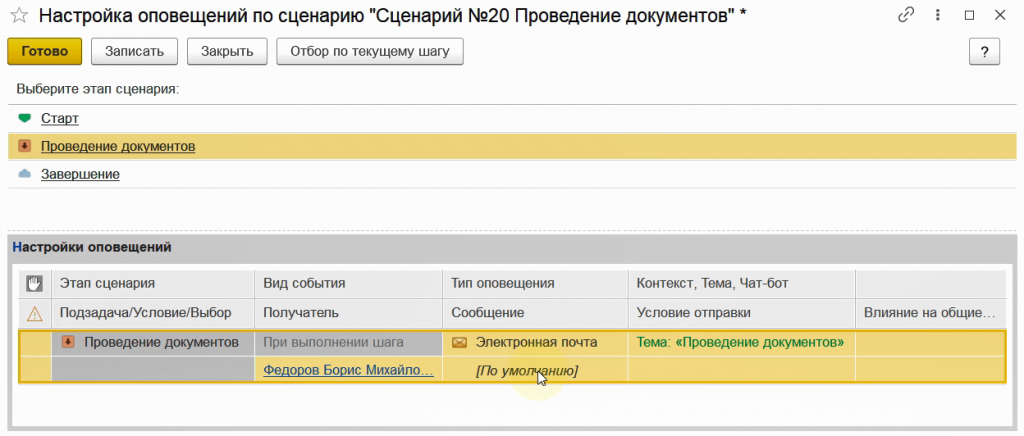Open recipient Федоров Борис Михайлович link

(x=348, y=370)
